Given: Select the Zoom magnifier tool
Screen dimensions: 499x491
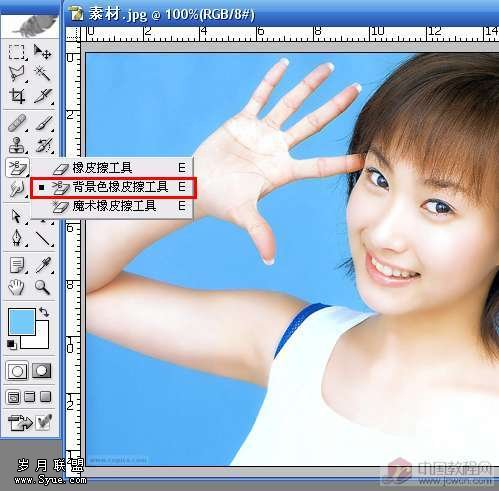Looking at the screenshot, I should pos(42,287).
